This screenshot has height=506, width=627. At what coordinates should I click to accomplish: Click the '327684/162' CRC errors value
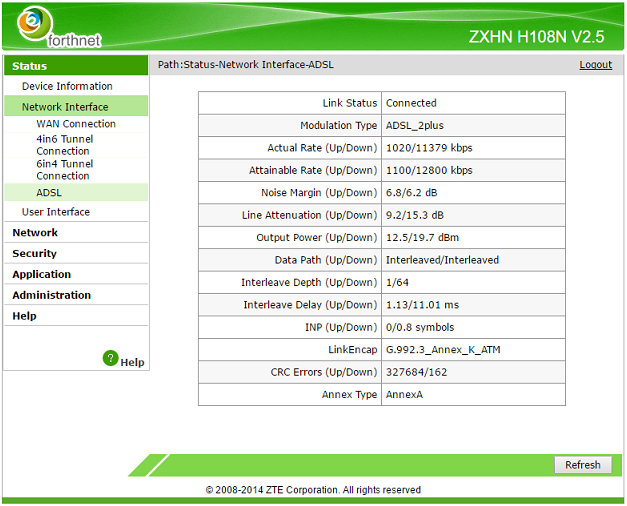(x=416, y=372)
